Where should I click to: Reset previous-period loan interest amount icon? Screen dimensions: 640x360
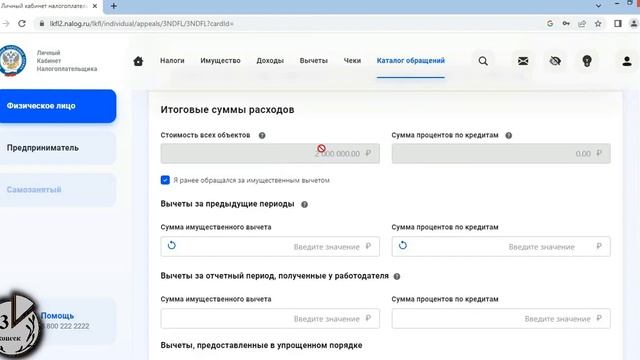point(403,245)
